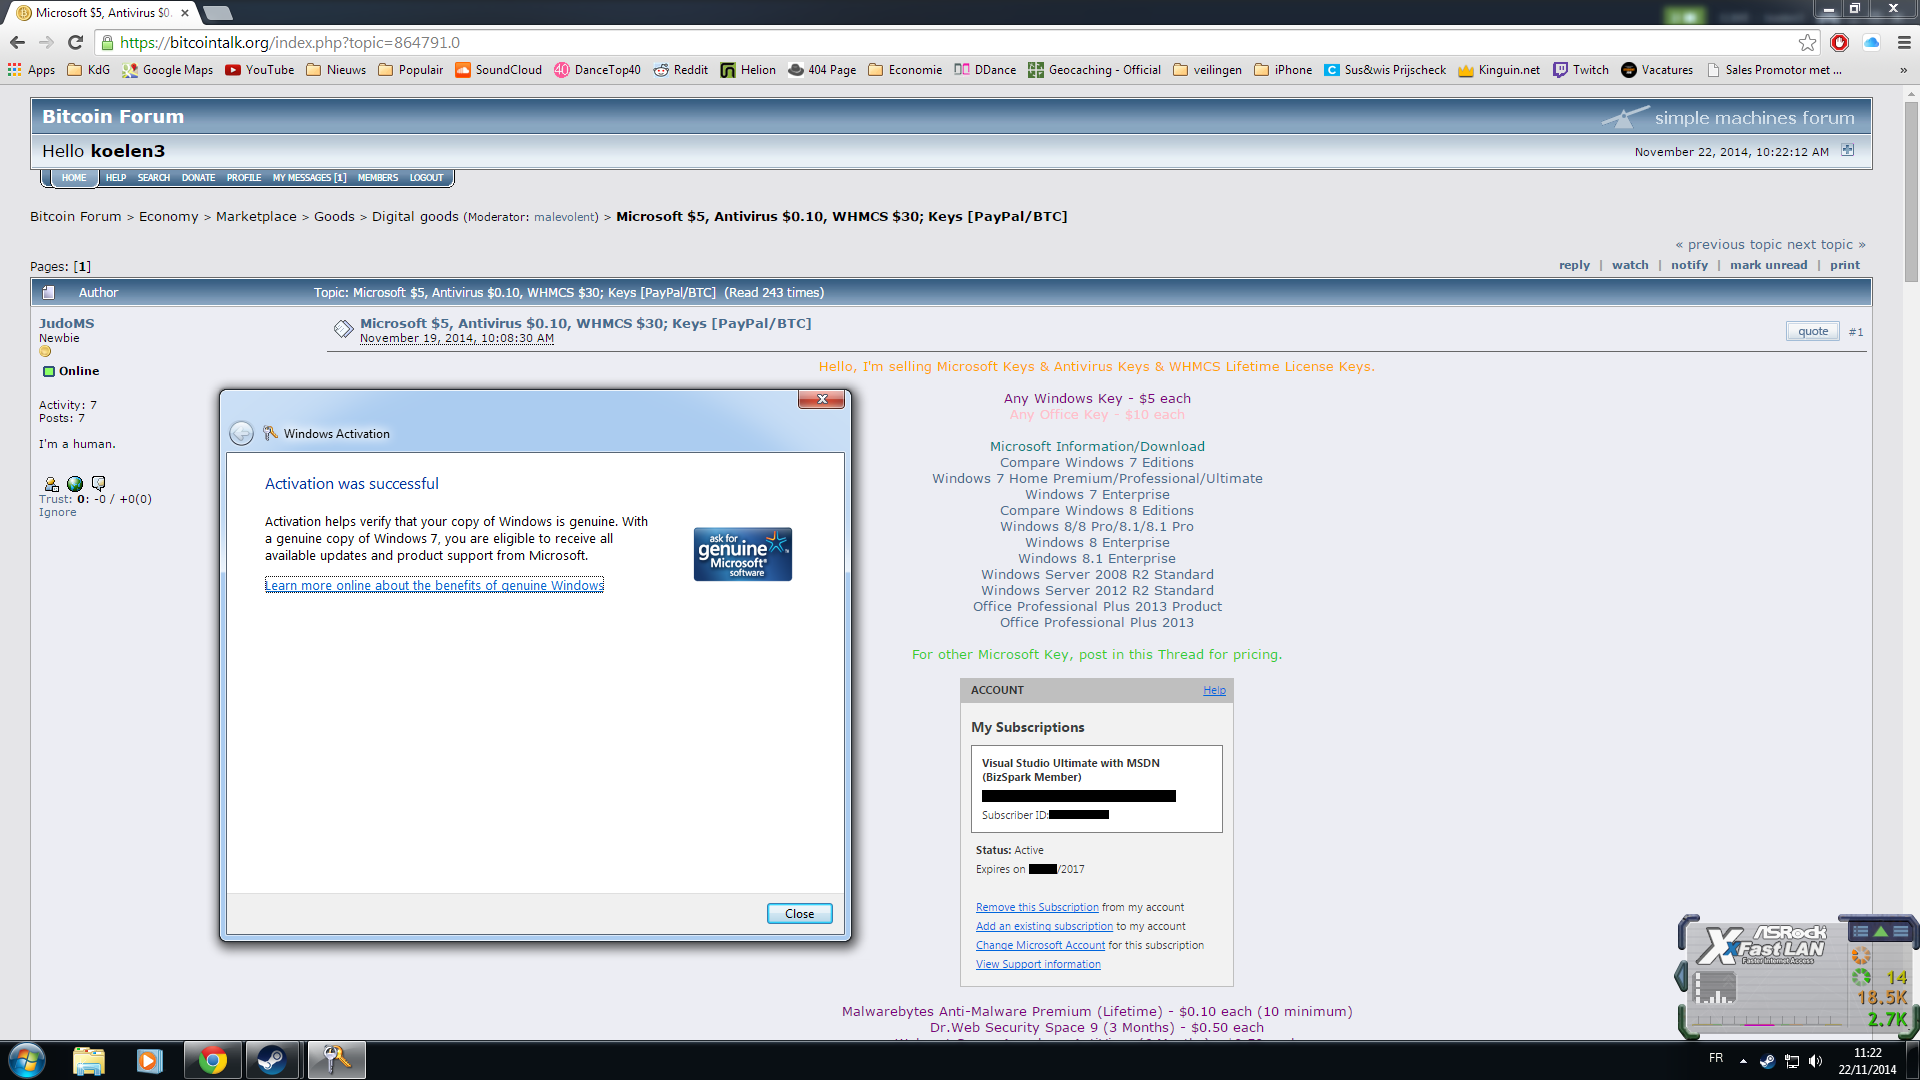1920x1080 pixels.
Task: Close the Microsoft $5 browser tab
Action: point(185,13)
